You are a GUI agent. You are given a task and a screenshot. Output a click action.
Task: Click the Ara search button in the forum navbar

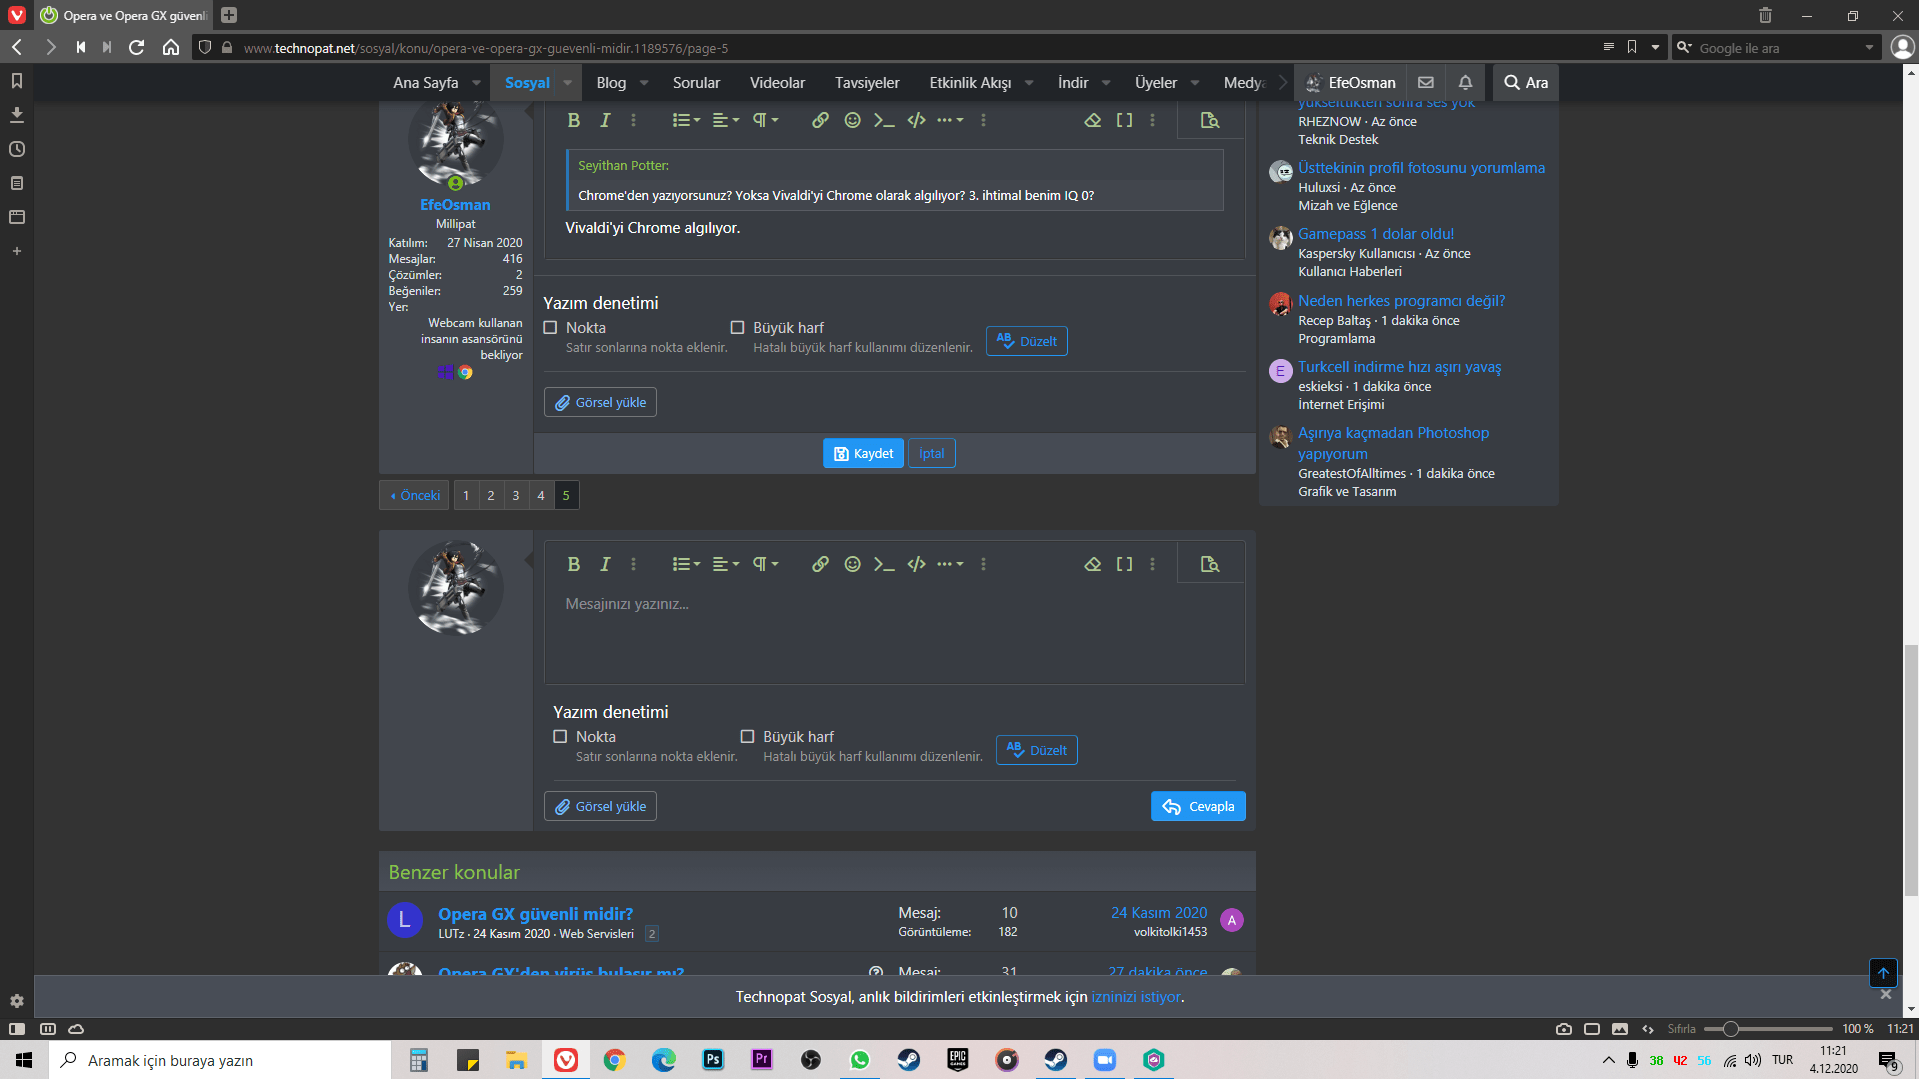[x=1526, y=83]
